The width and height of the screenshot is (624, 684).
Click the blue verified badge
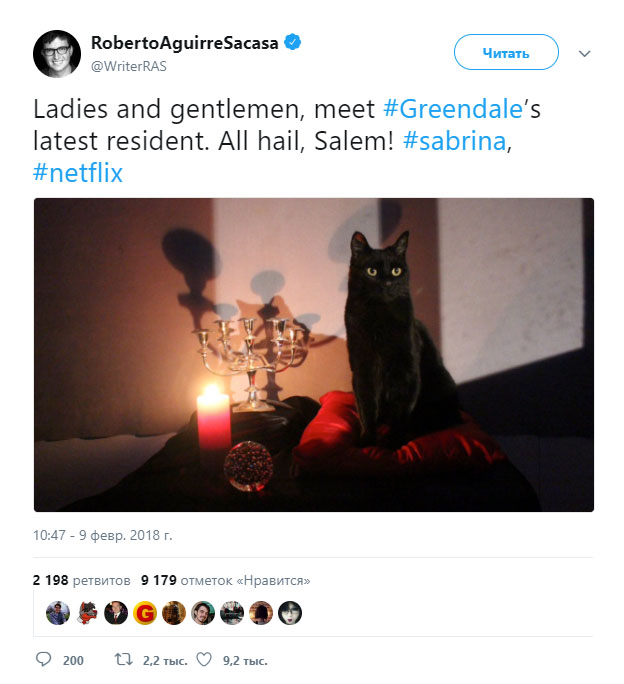[x=292, y=42]
